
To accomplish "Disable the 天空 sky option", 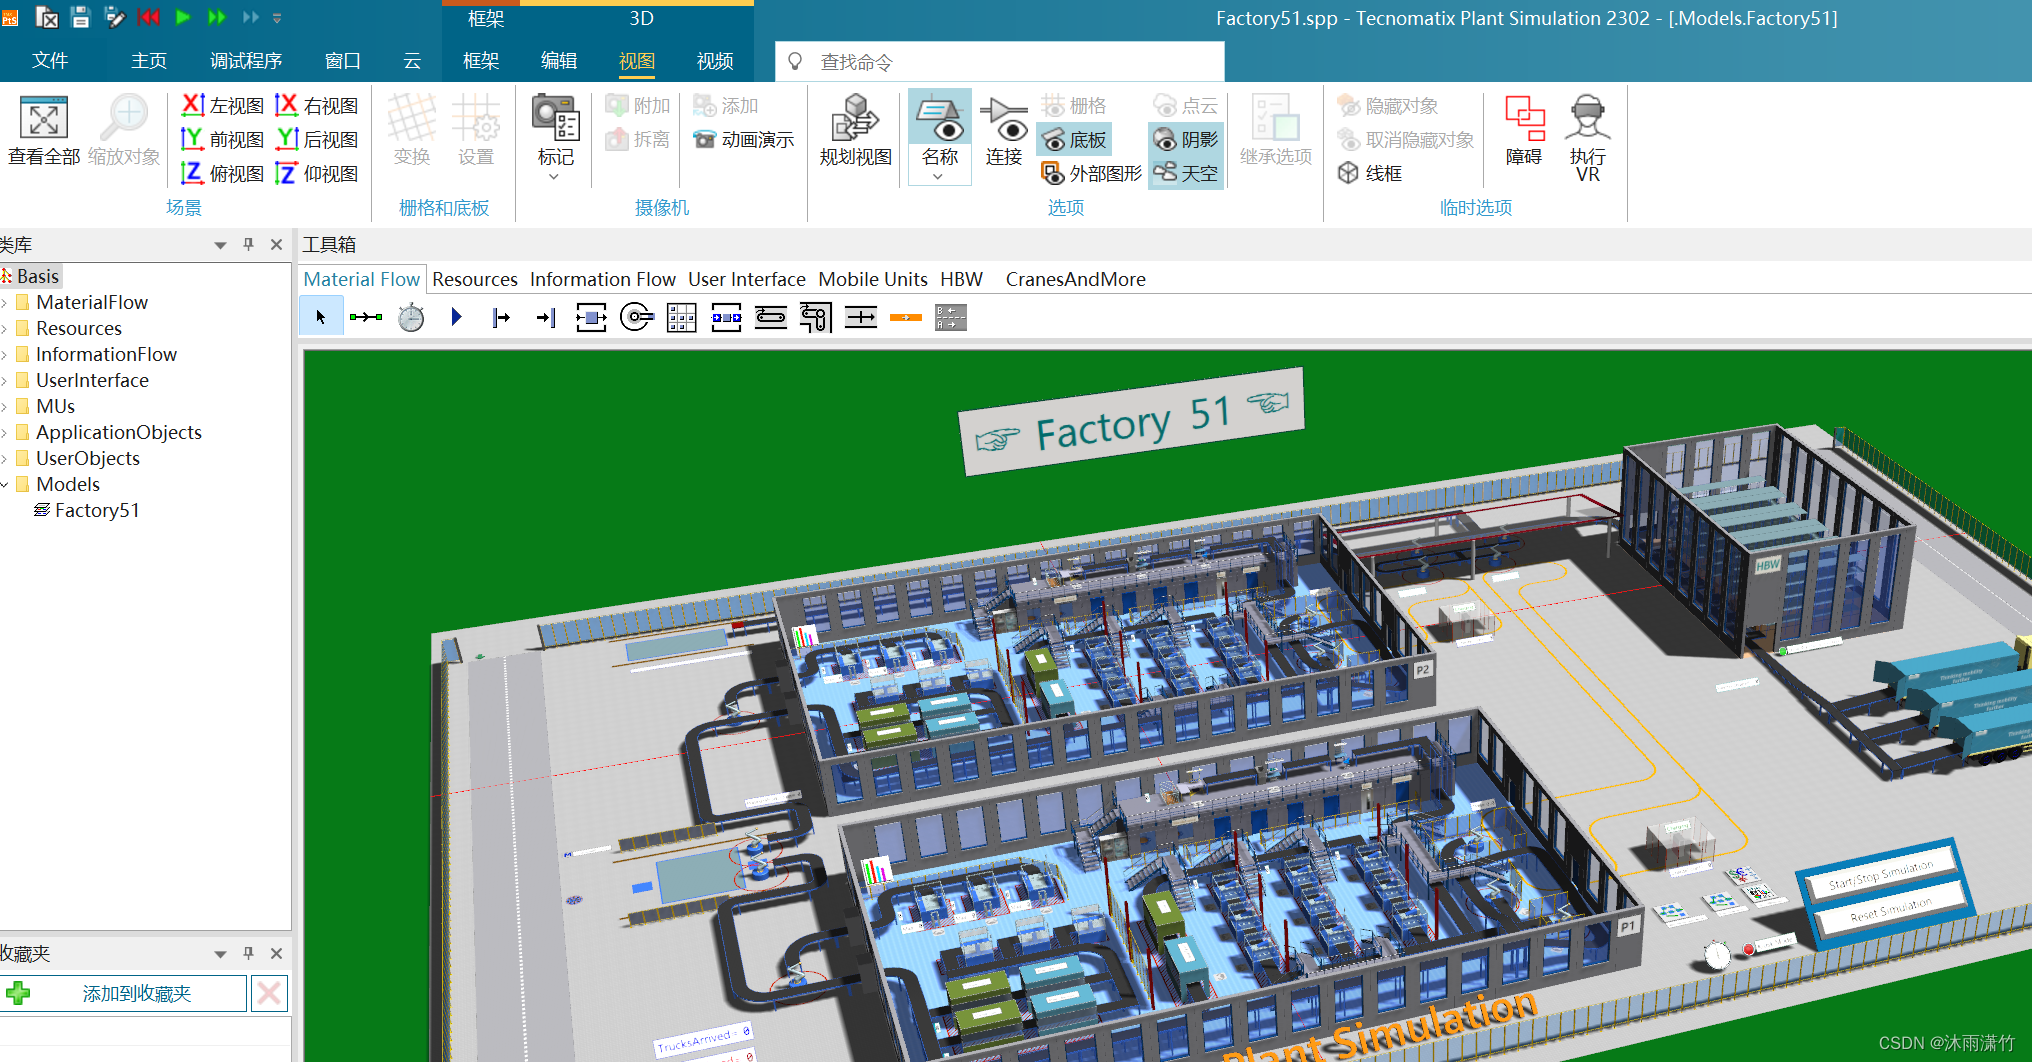I will point(1185,172).
